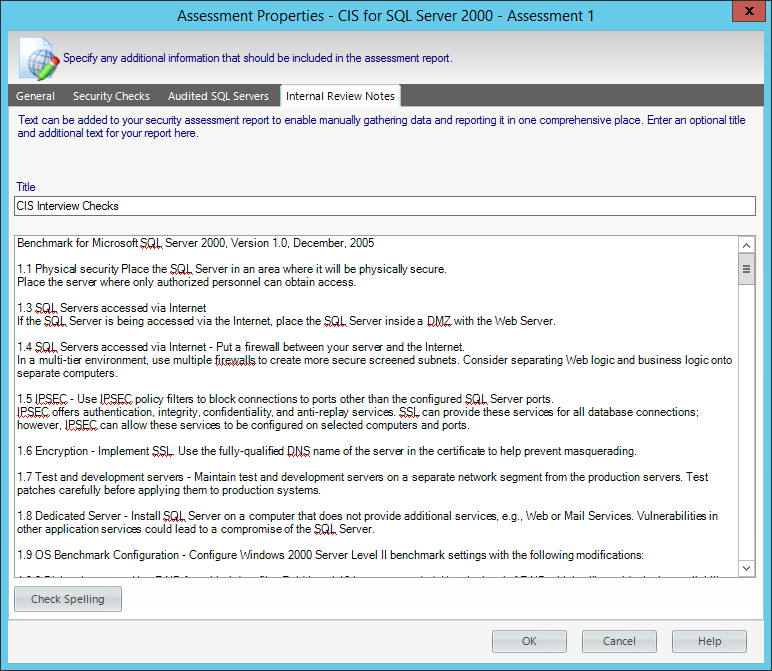Confirm with the OK button
The width and height of the screenshot is (772, 671).
click(529, 641)
